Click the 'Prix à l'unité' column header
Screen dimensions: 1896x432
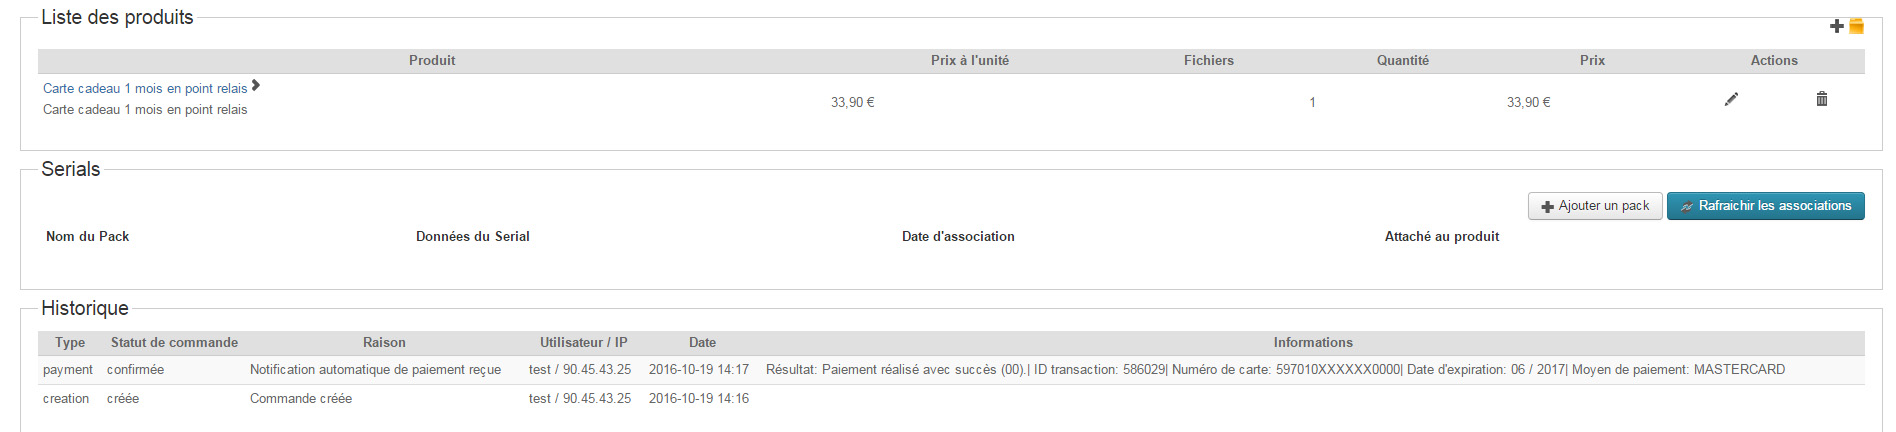[x=969, y=61]
